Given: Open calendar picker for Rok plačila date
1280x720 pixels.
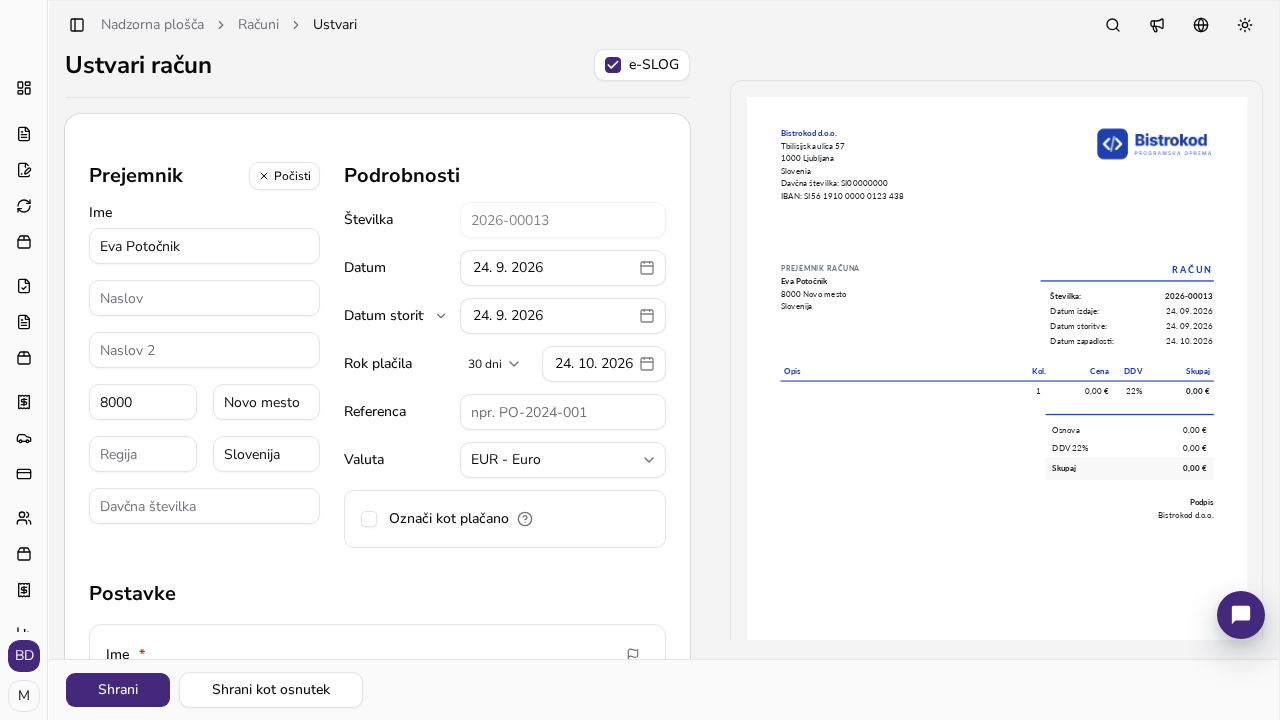Looking at the screenshot, I should [x=647, y=364].
